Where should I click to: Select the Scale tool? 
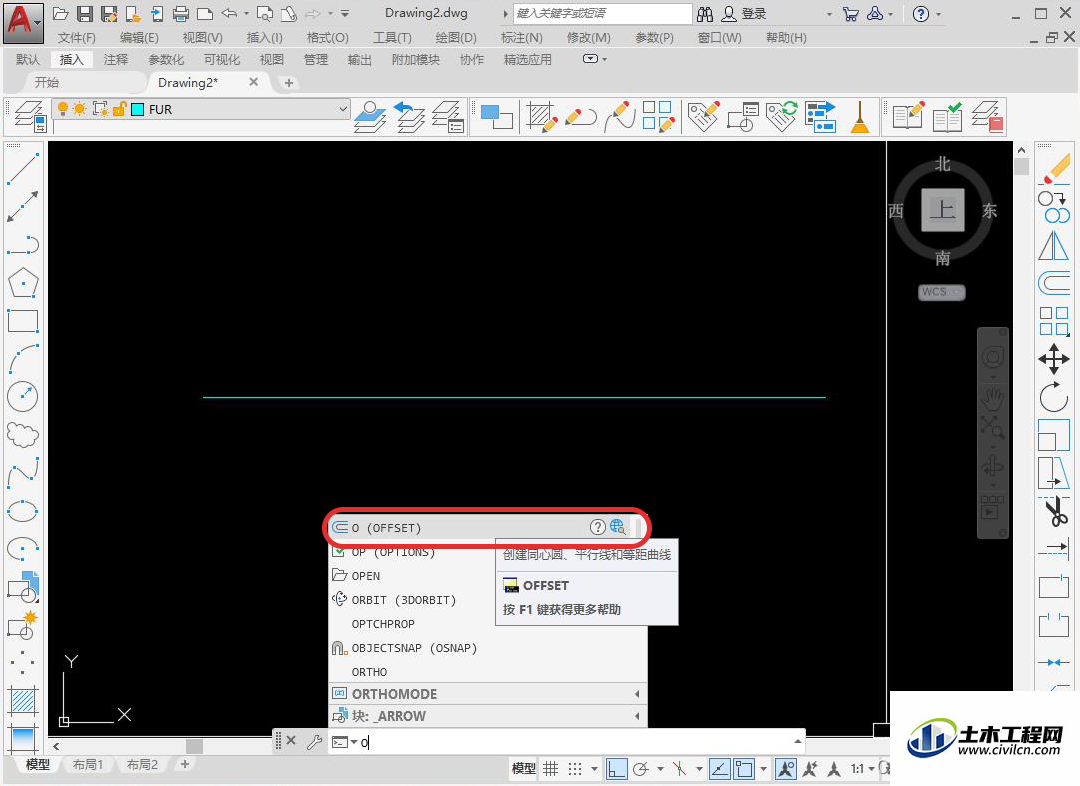(1054, 435)
